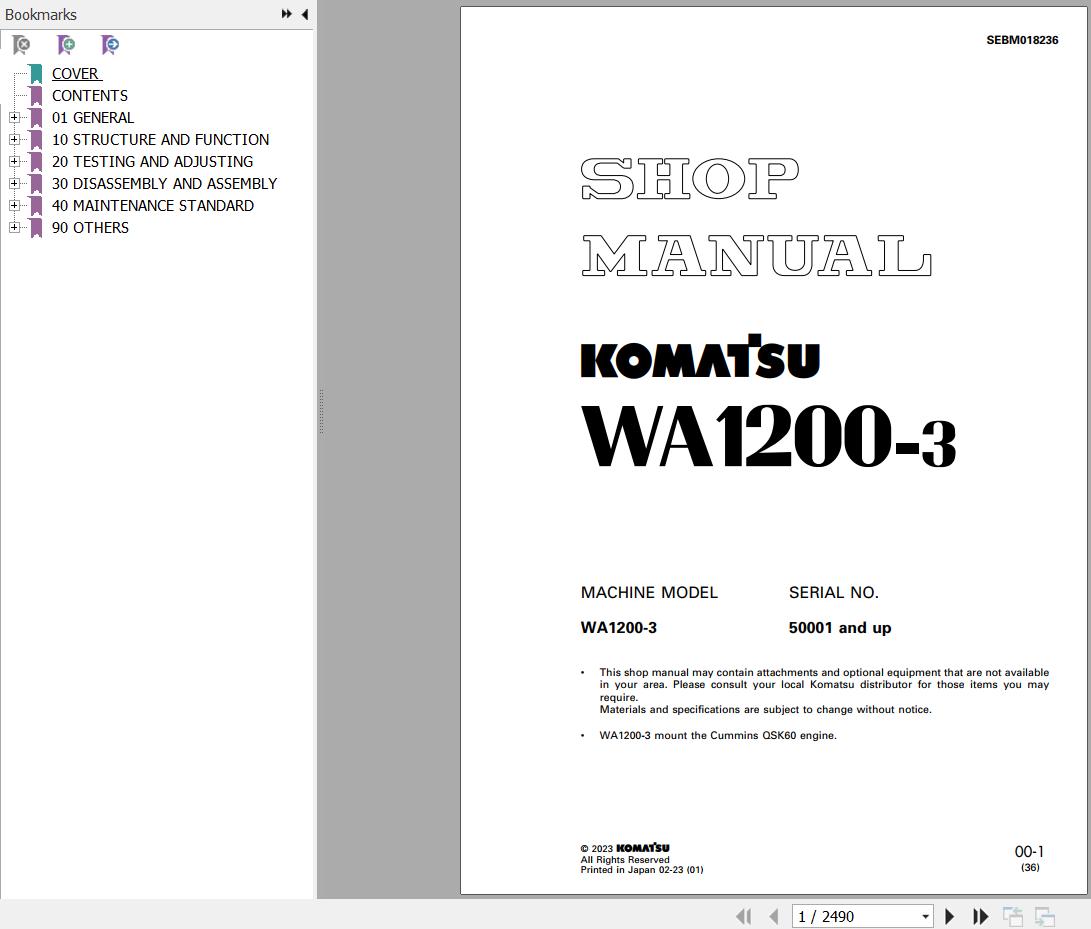This screenshot has width=1091, height=929.
Task: Click the 01 GENERAL bookmark ribbon icon
Action: pos(36,118)
